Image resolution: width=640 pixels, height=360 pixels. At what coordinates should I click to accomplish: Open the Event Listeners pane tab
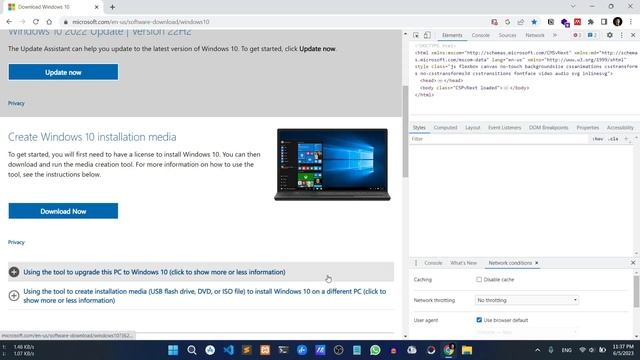point(504,128)
